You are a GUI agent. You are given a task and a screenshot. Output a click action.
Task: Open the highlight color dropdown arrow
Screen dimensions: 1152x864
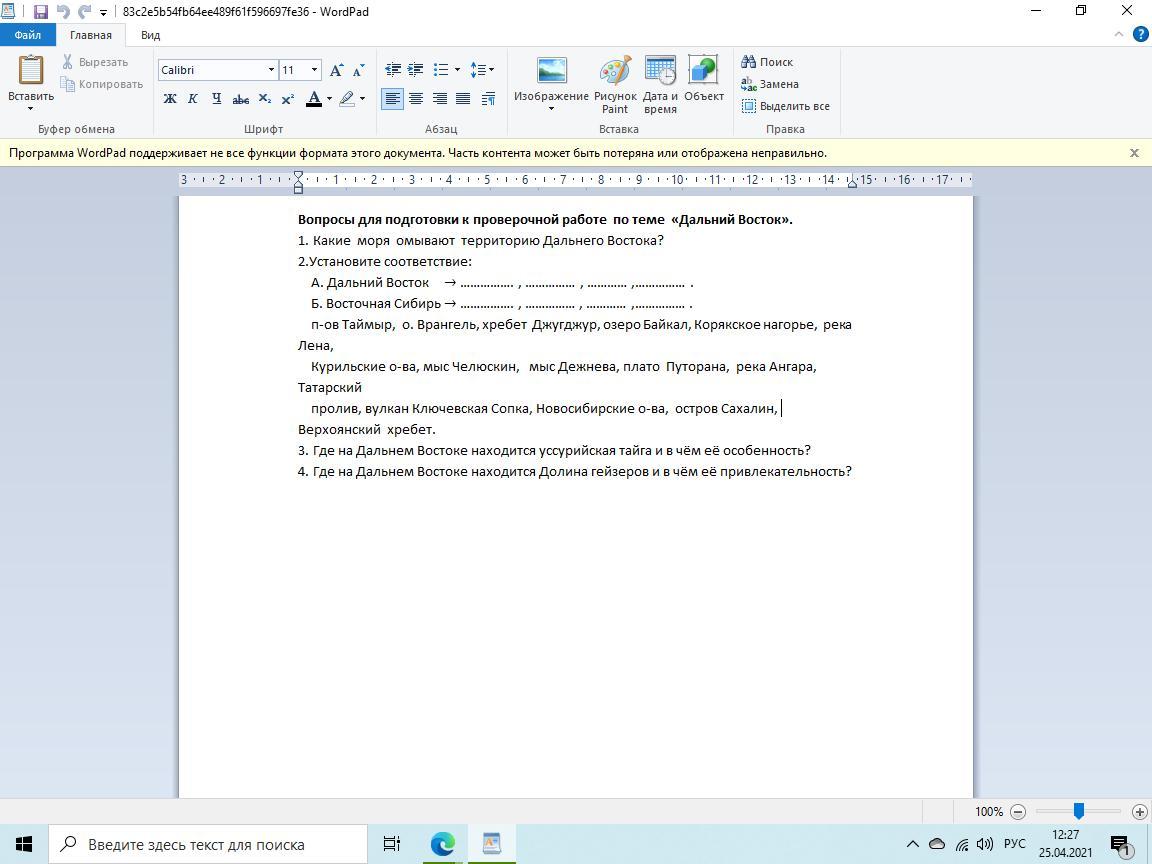point(363,98)
